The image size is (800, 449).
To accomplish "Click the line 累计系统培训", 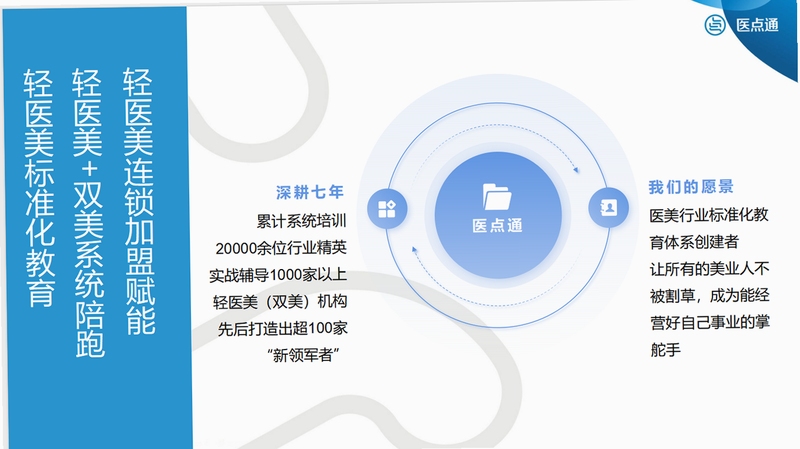I will 302,221.
